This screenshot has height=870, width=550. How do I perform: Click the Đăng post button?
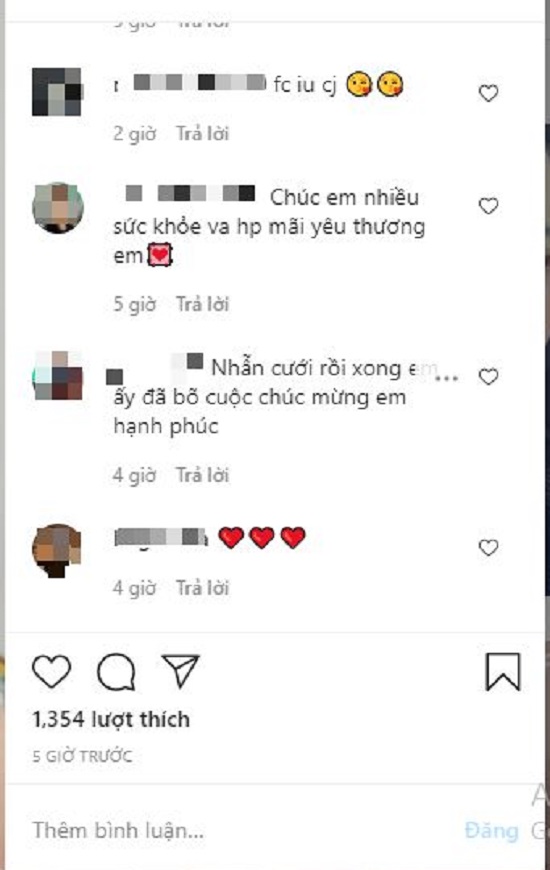[x=492, y=831]
